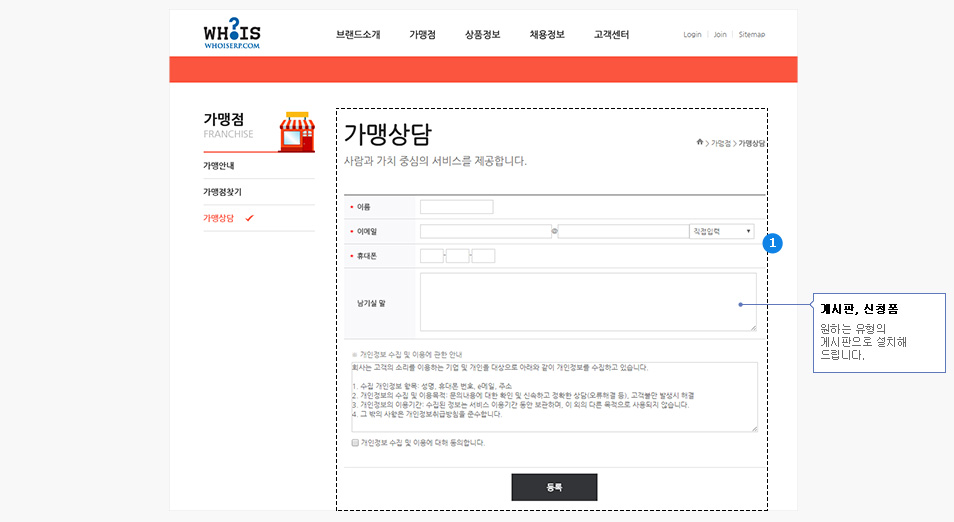Click the 남기실 말 message text area
Screen dimensions: 954x522
(587, 301)
